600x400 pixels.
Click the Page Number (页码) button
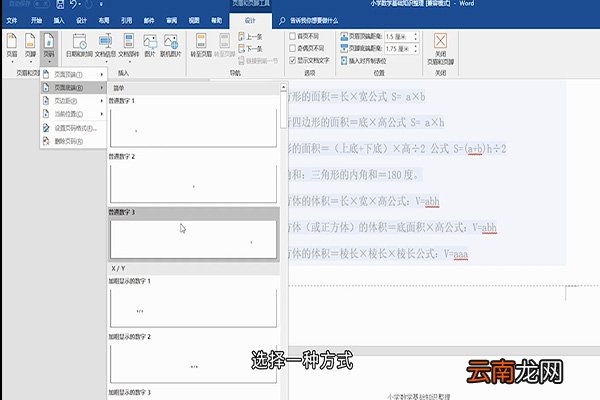pos(49,46)
